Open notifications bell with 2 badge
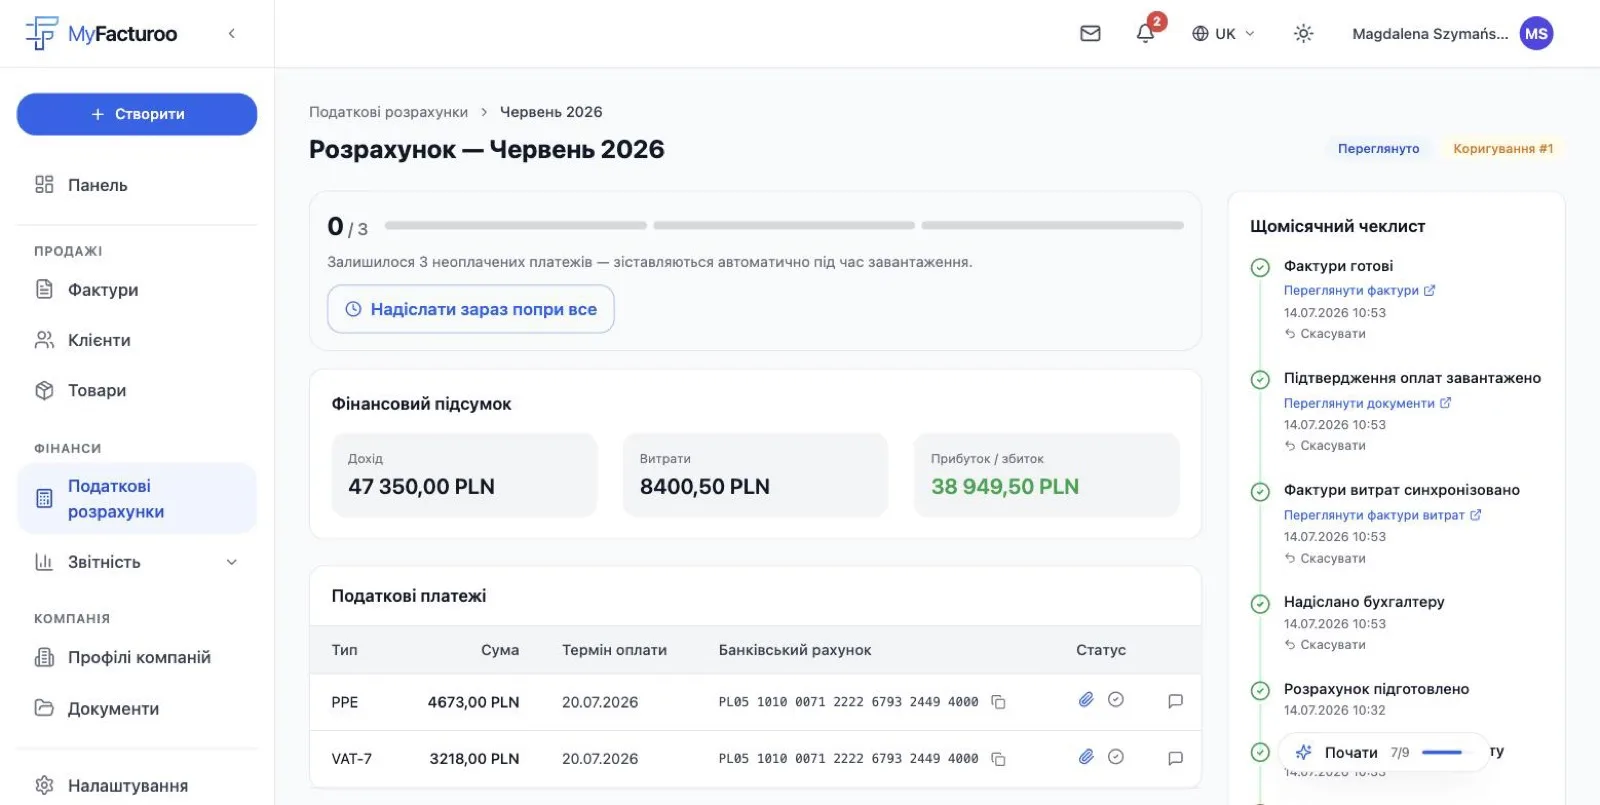The height and width of the screenshot is (805, 1600). [1146, 33]
